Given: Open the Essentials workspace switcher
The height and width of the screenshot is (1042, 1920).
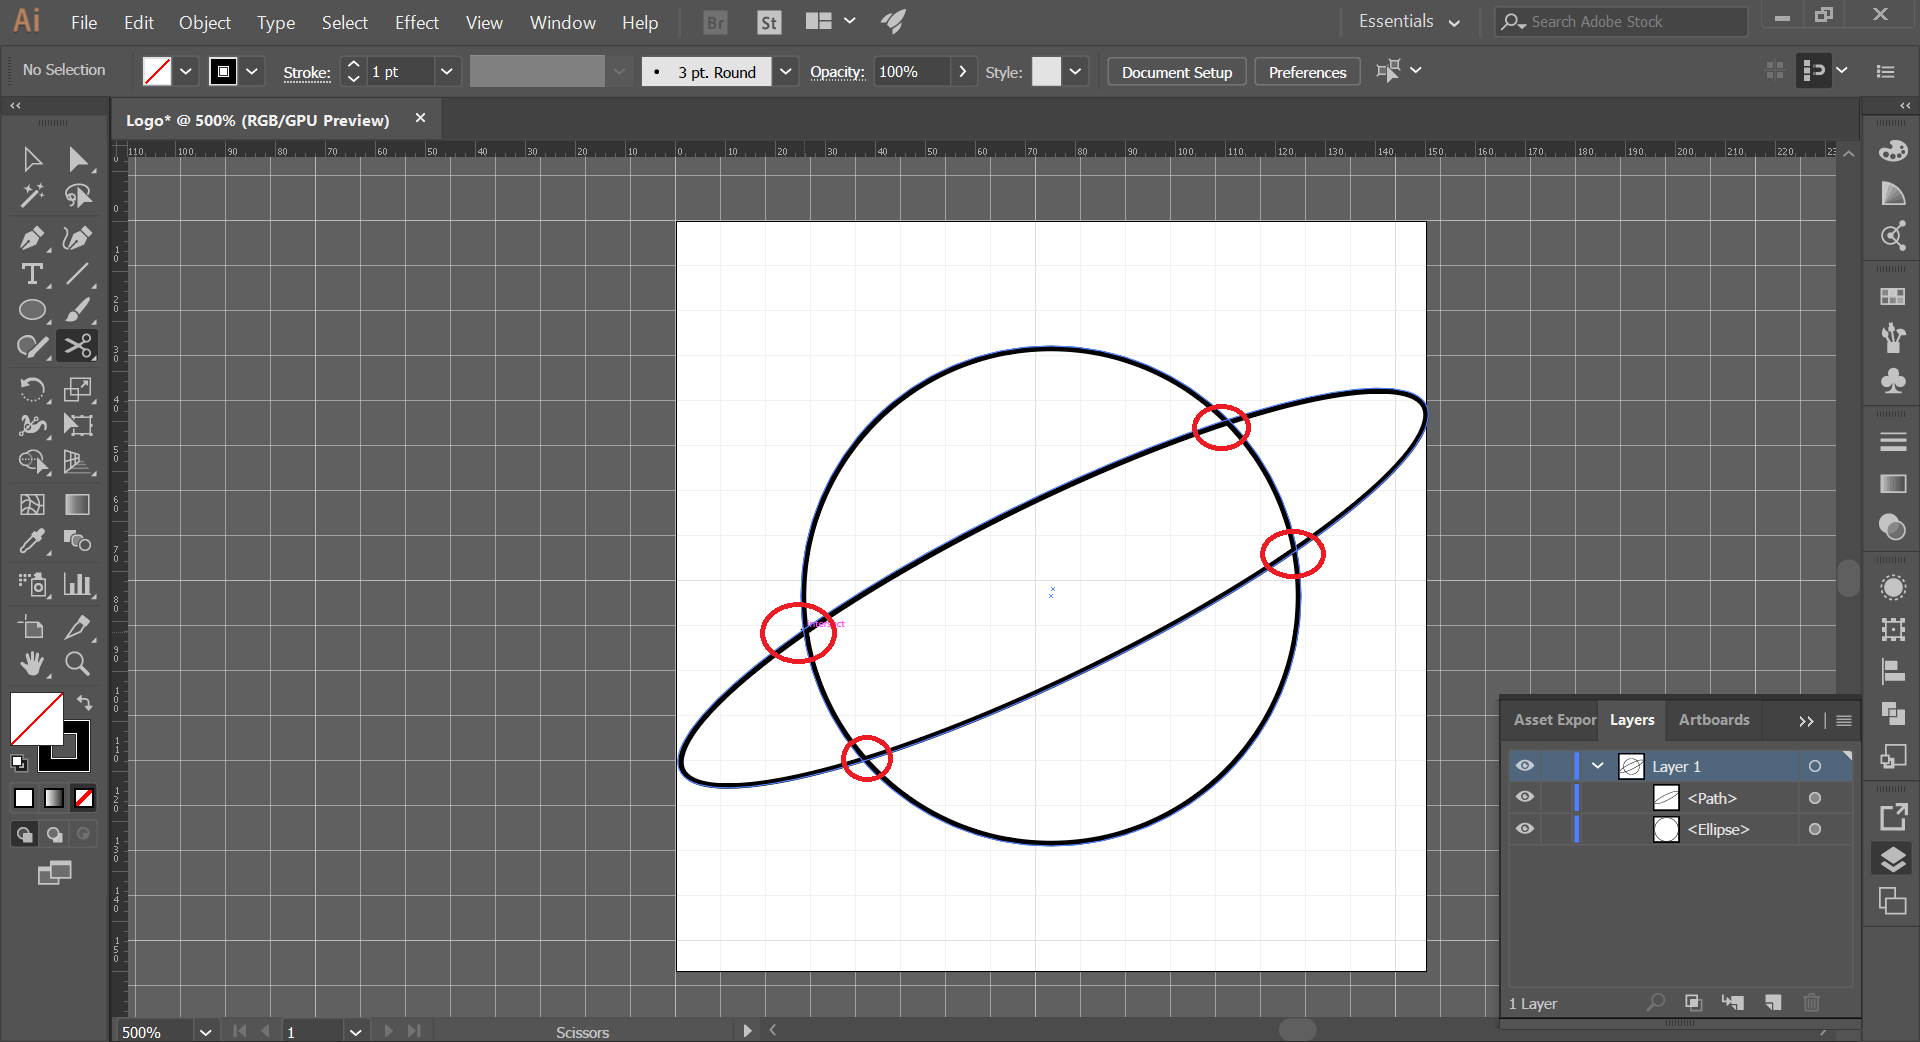Looking at the screenshot, I should [x=1409, y=21].
